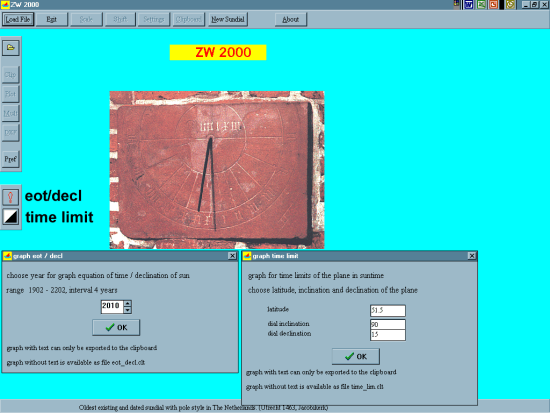Viewport: 550px width, 413px height.
Task: Click the graph time limit dialog title icon
Action: 247,256
